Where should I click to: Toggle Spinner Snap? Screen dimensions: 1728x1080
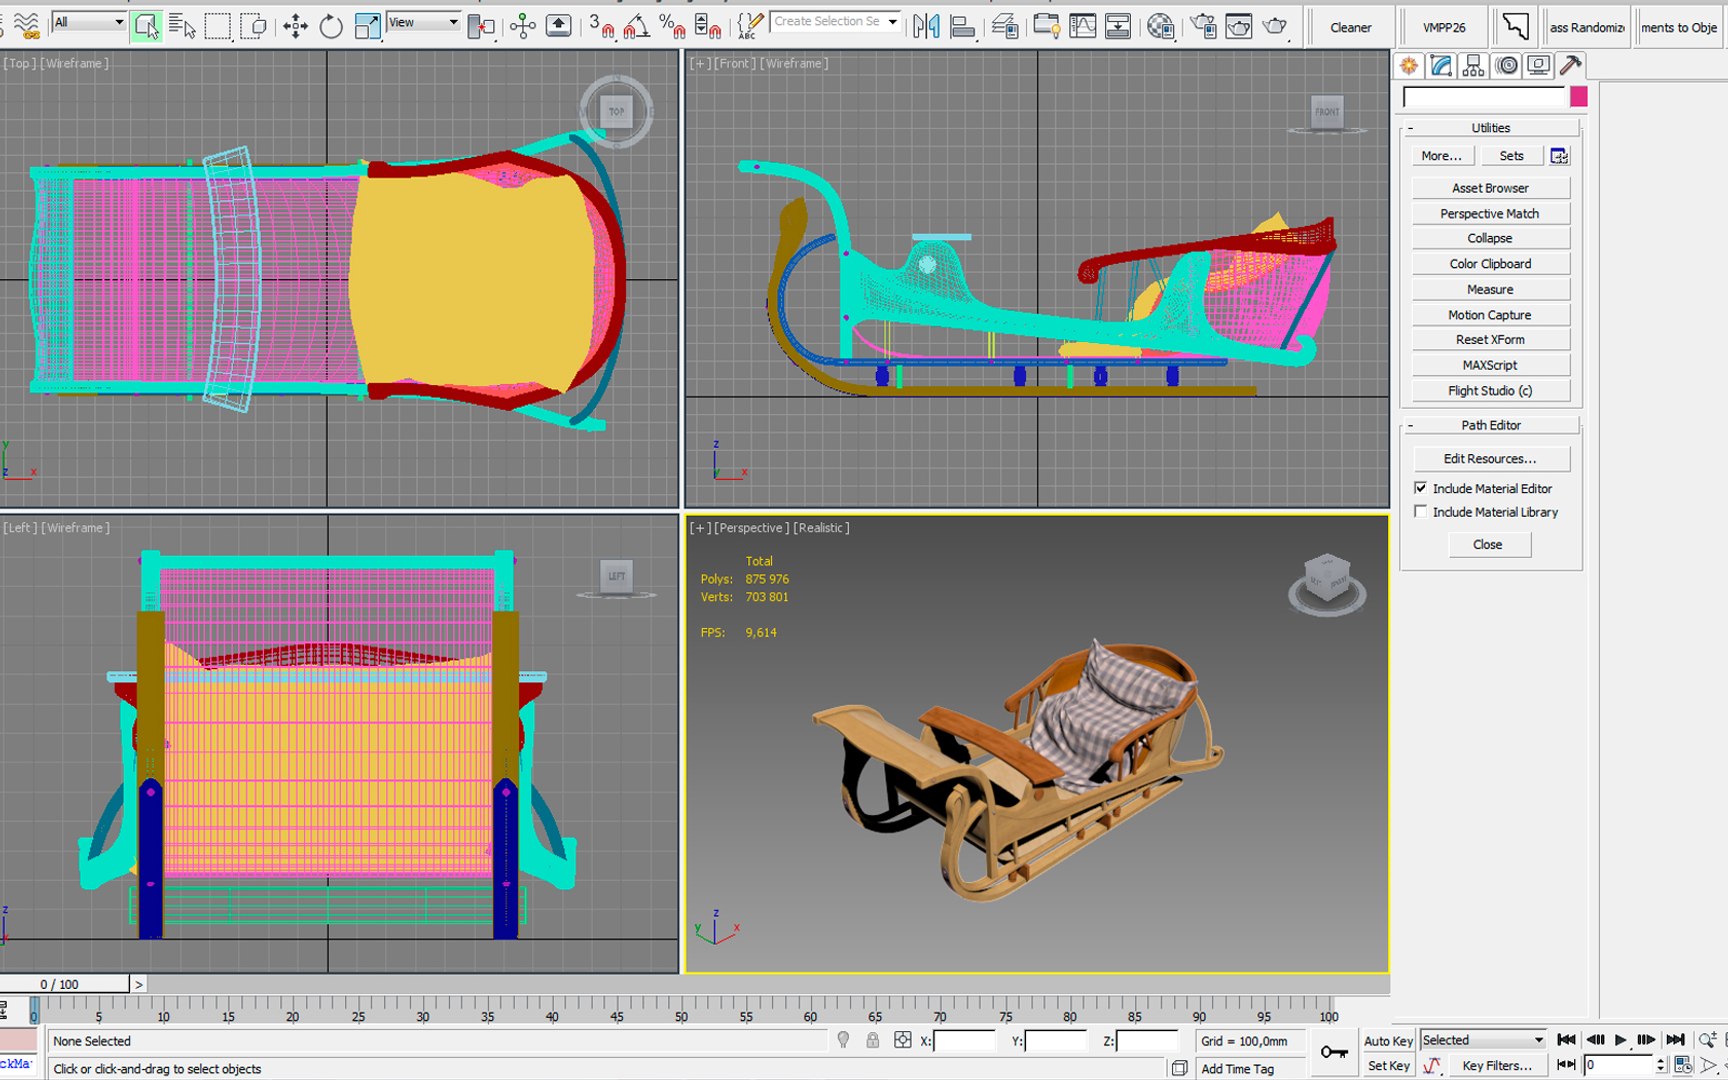[x=707, y=26]
